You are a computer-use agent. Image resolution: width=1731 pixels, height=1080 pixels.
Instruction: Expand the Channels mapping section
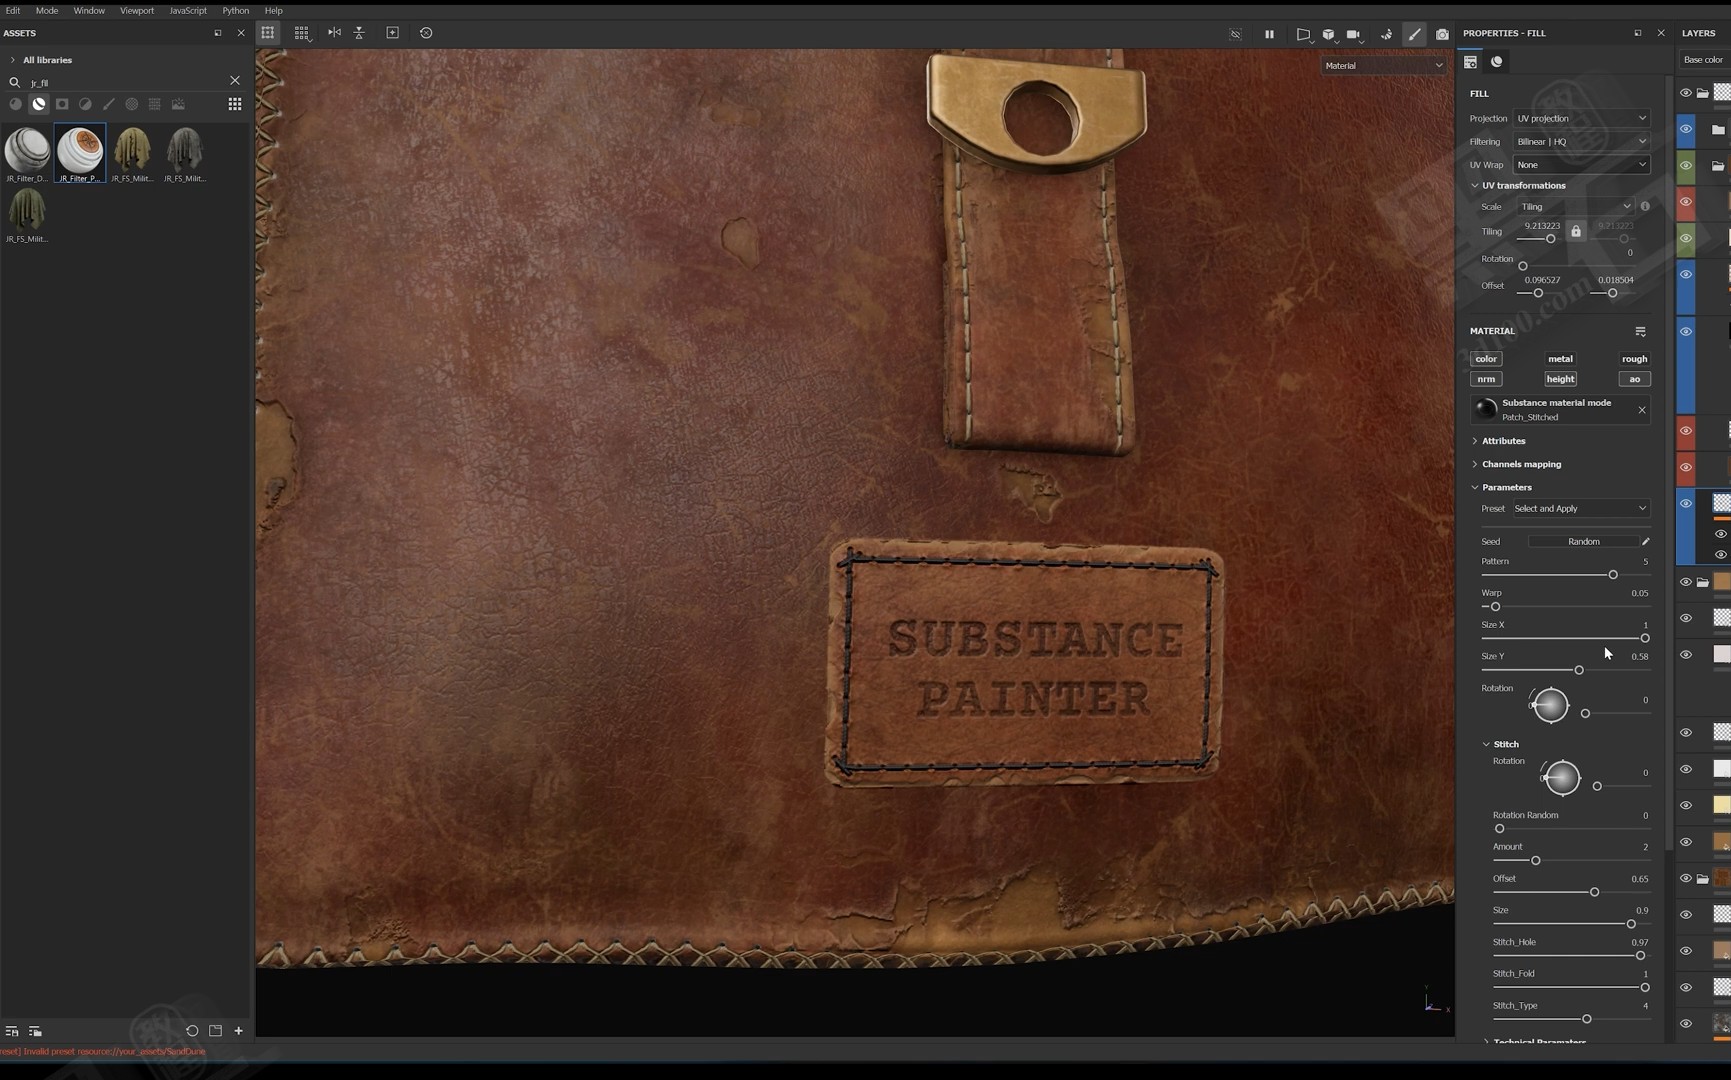coord(1521,464)
